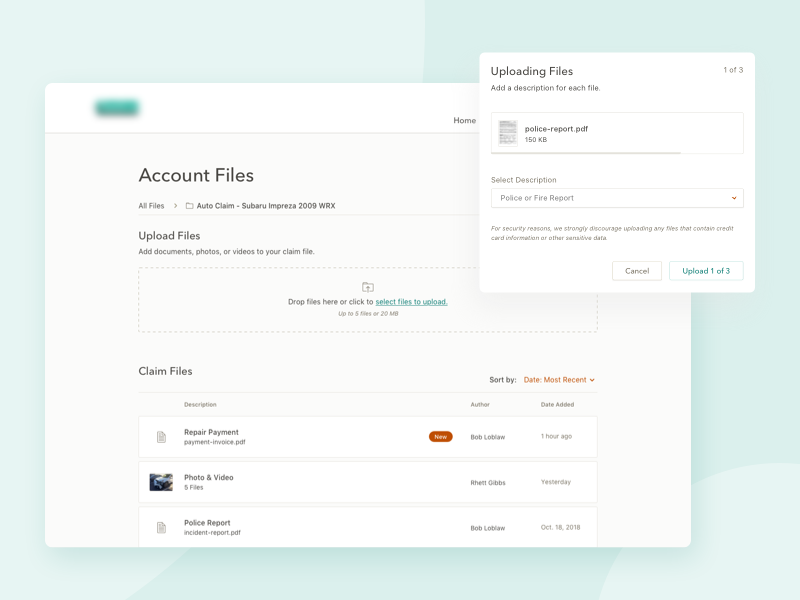This screenshot has height=600, width=800.
Task: Click the 150 KB file size text
Action: pyautogui.click(x=536, y=139)
